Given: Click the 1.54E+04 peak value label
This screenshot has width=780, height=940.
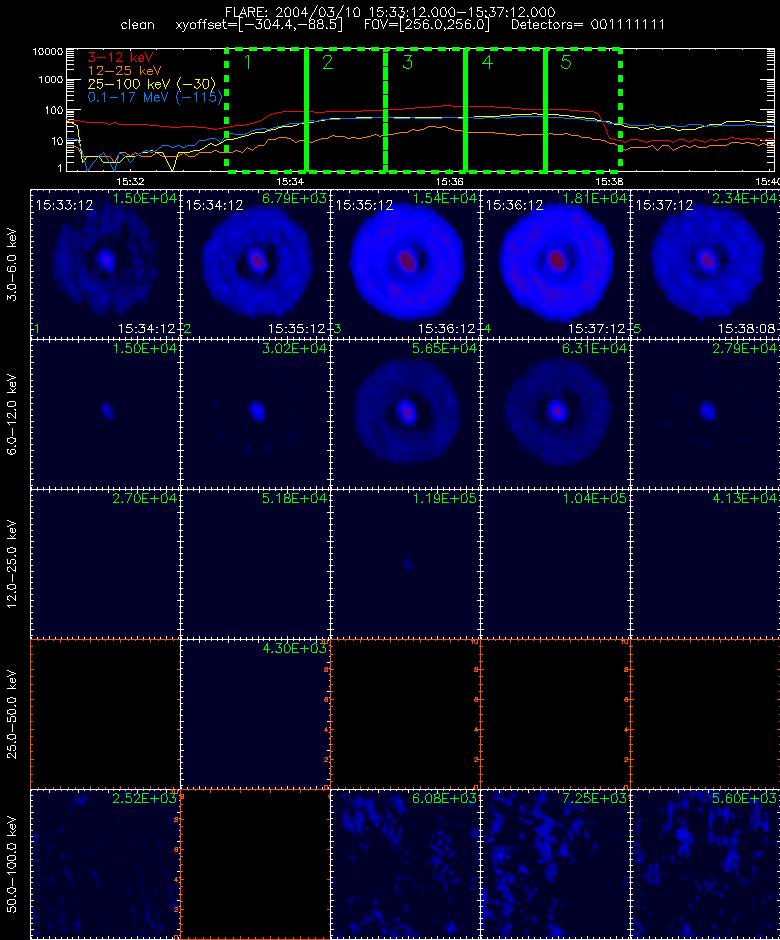Looking at the screenshot, I should (x=444, y=198).
